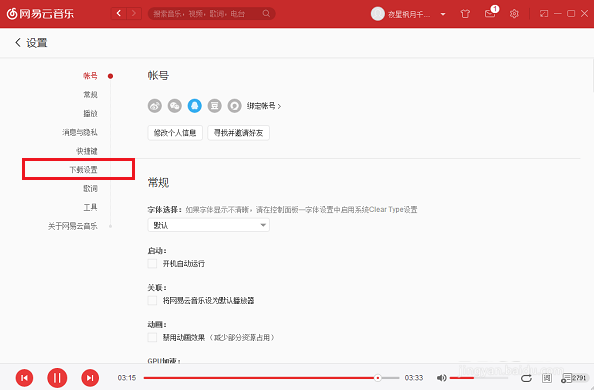
Task: Click the 修改个人信息 button
Action: (x=175, y=133)
